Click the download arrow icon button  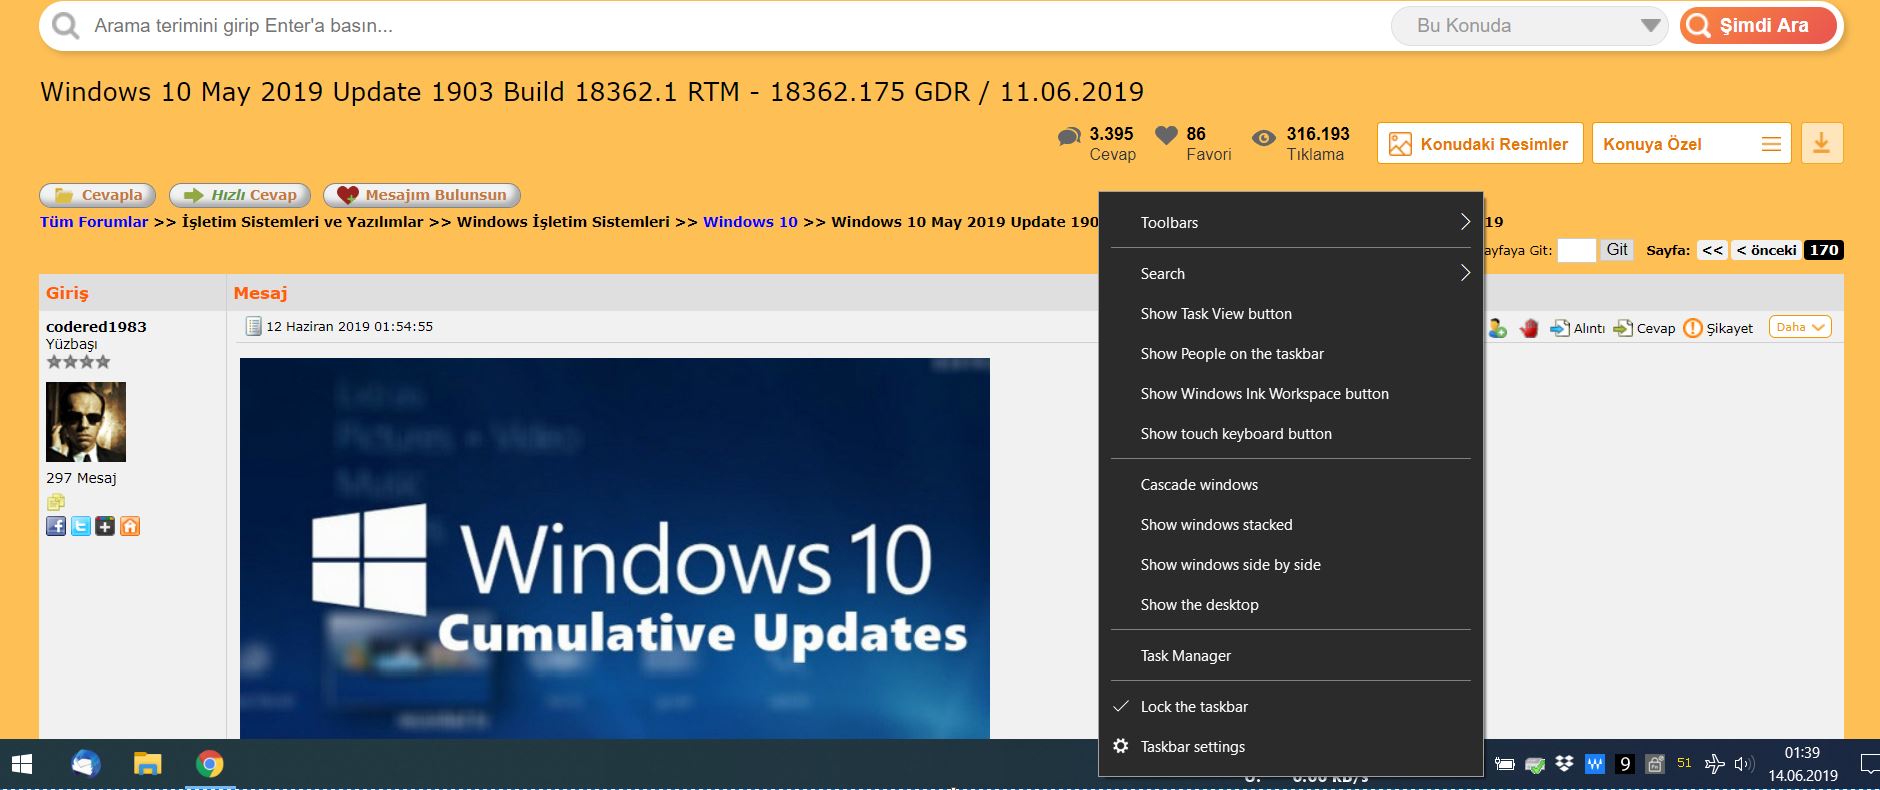click(1822, 143)
